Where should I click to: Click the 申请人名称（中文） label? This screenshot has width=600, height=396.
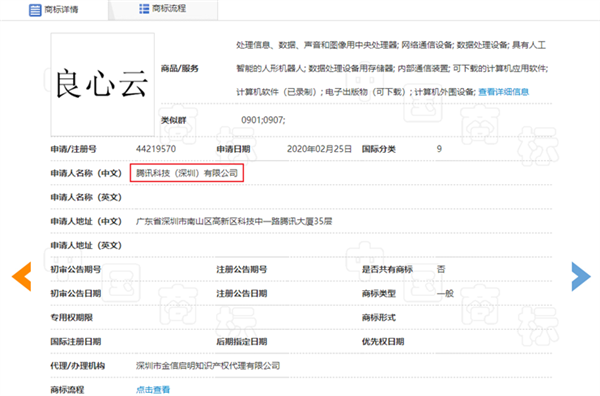click(x=86, y=173)
